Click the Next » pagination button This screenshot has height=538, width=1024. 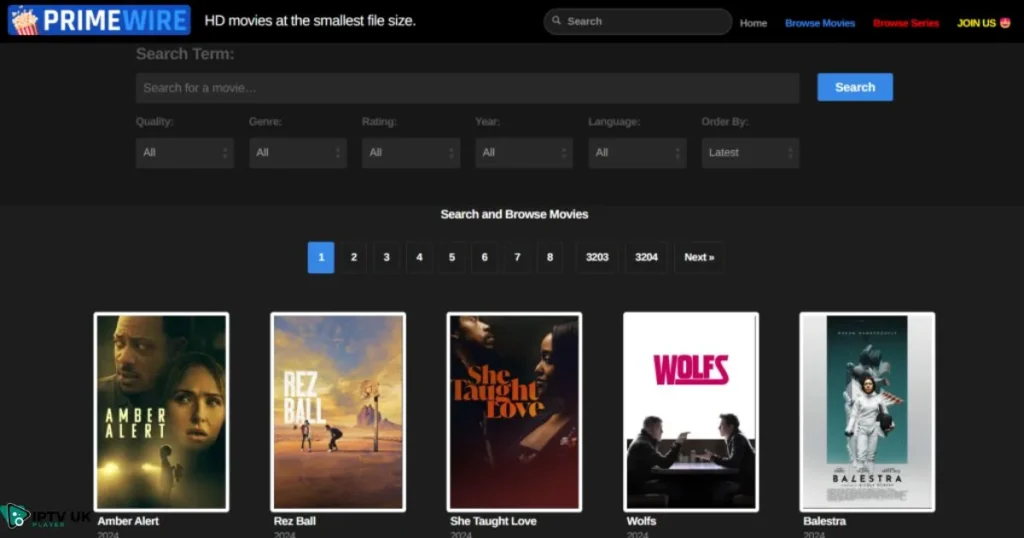(x=699, y=257)
